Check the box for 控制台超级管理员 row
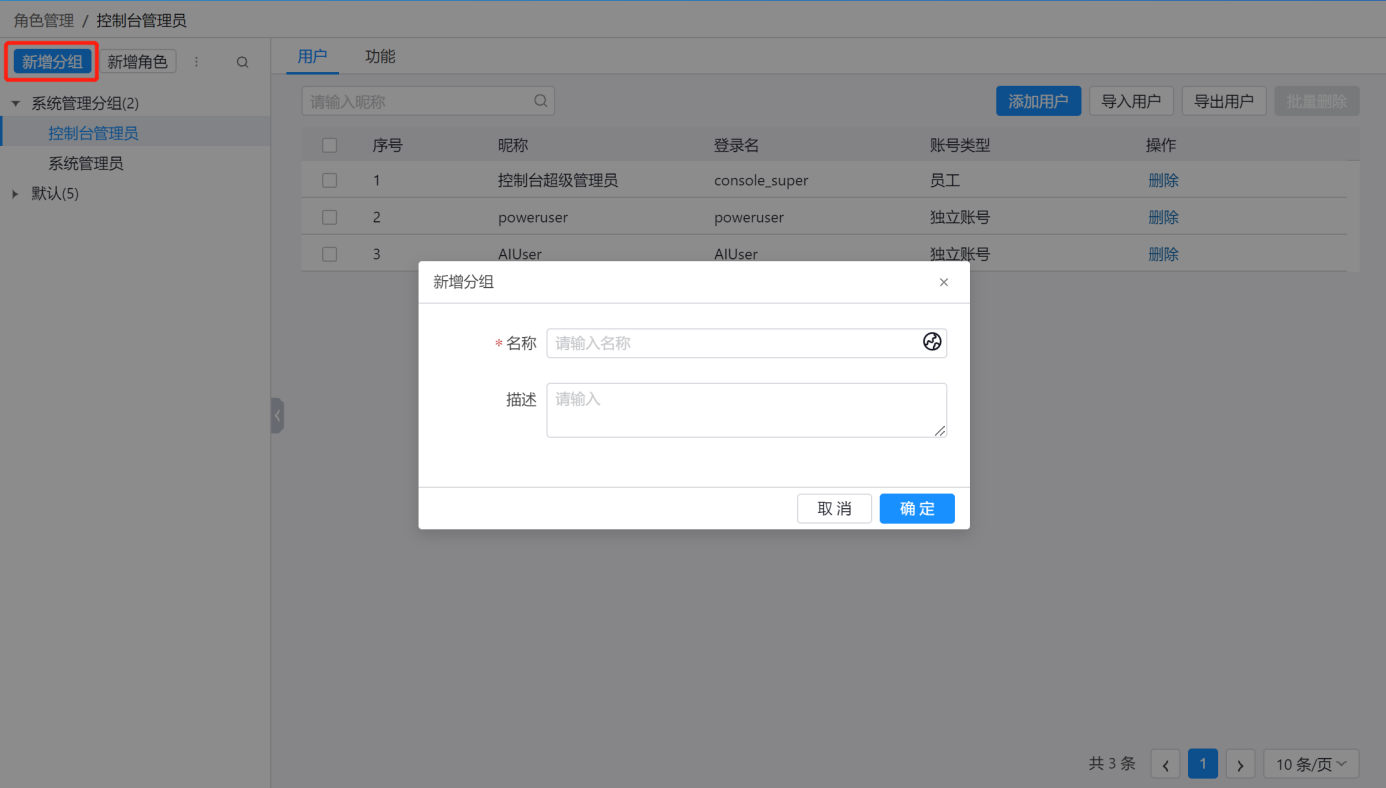Screen dimensions: 1386x788 click(330, 181)
